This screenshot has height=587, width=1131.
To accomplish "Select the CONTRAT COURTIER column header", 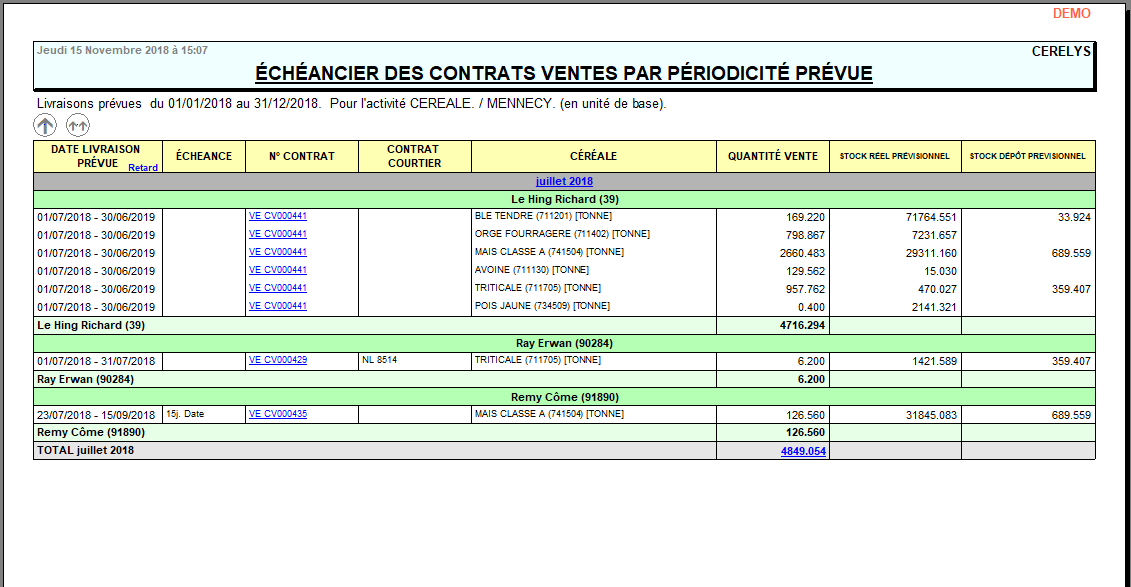I will coord(415,156).
